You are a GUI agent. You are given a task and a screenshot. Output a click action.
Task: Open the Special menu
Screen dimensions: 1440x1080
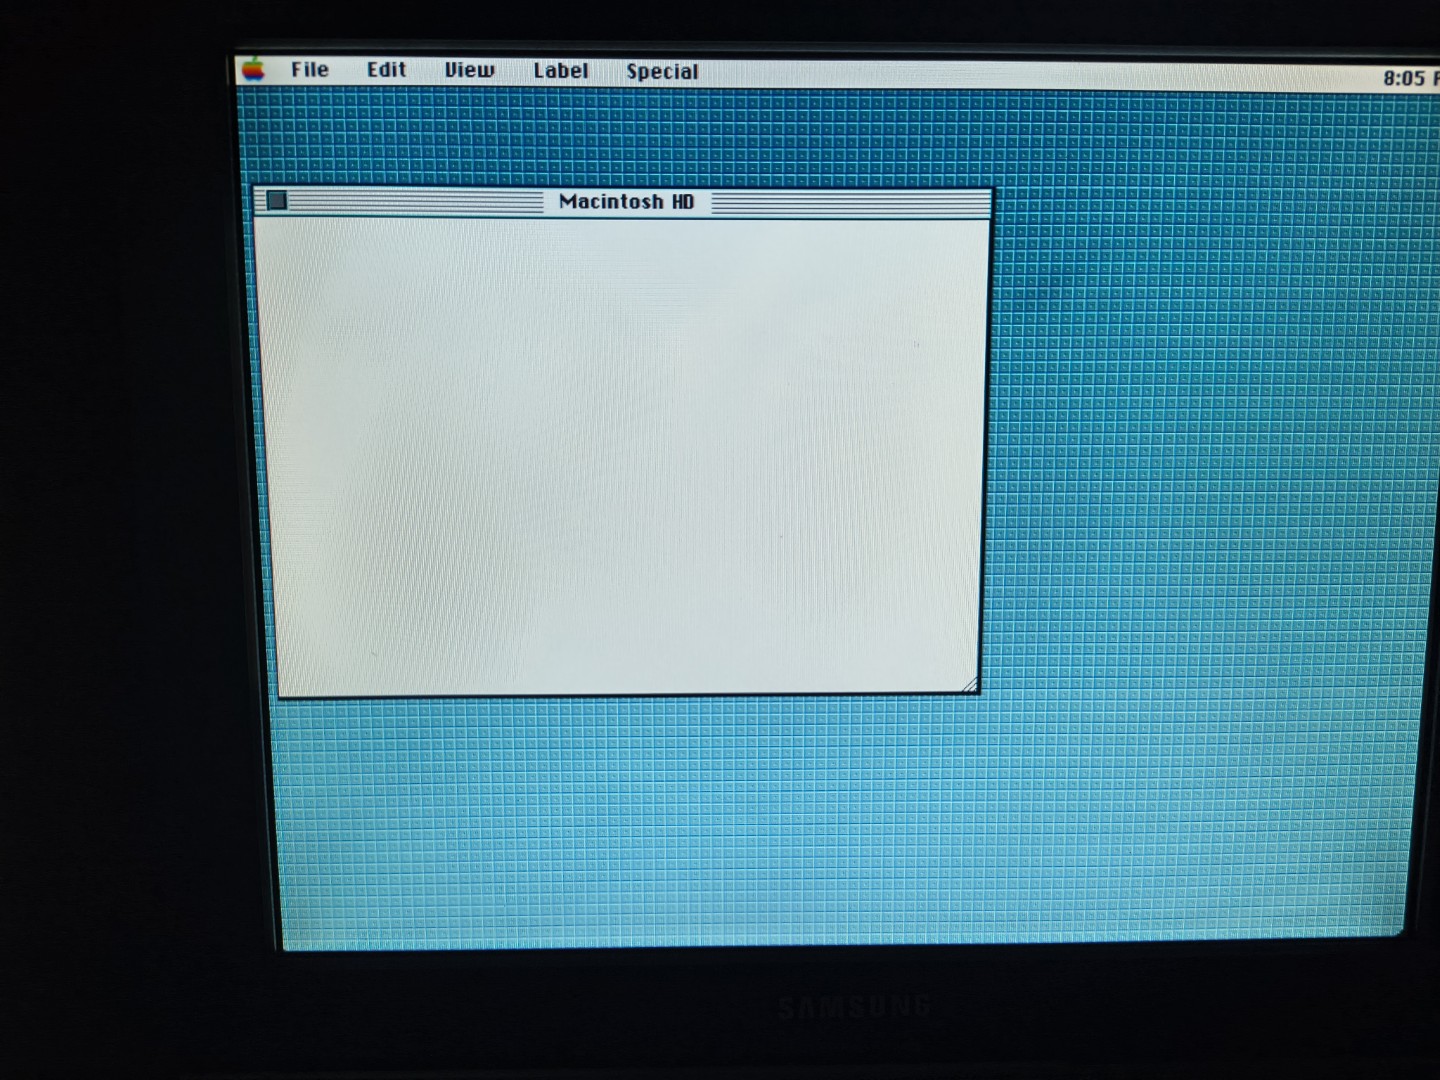coord(662,72)
